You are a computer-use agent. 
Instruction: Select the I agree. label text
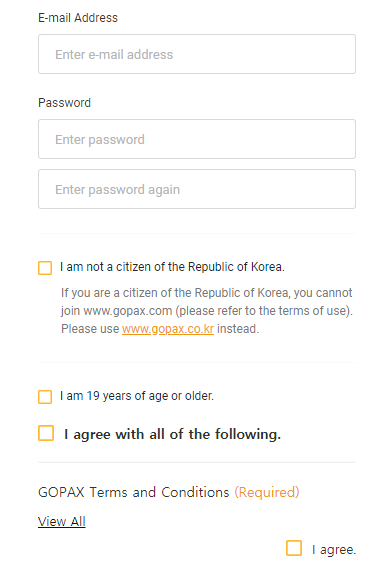[x=334, y=550]
